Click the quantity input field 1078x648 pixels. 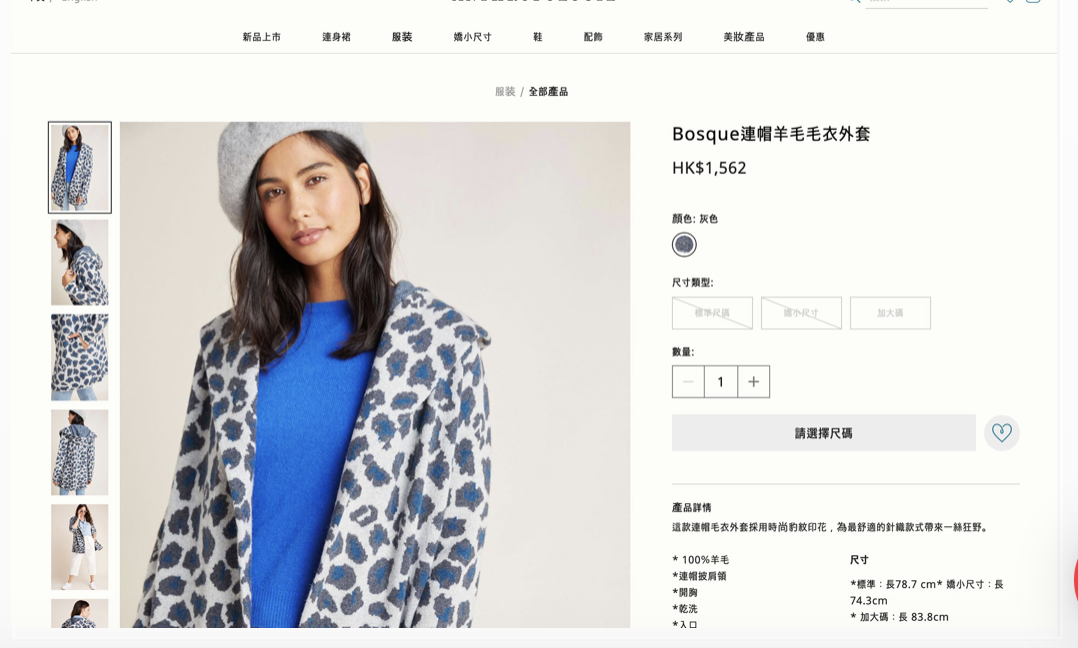pos(720,381)
